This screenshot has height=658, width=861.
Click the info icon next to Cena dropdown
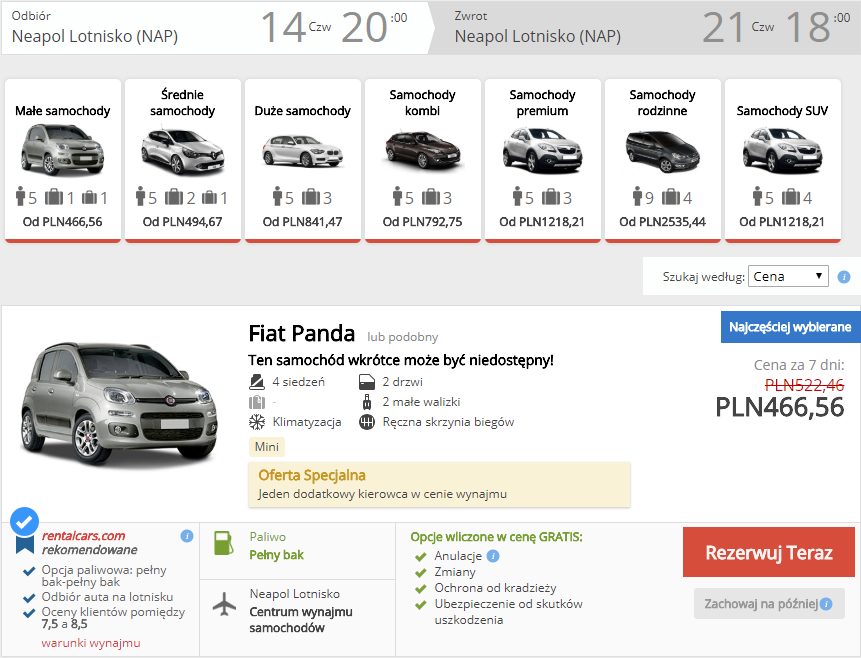pyautogui.click(x=844, y=277)
